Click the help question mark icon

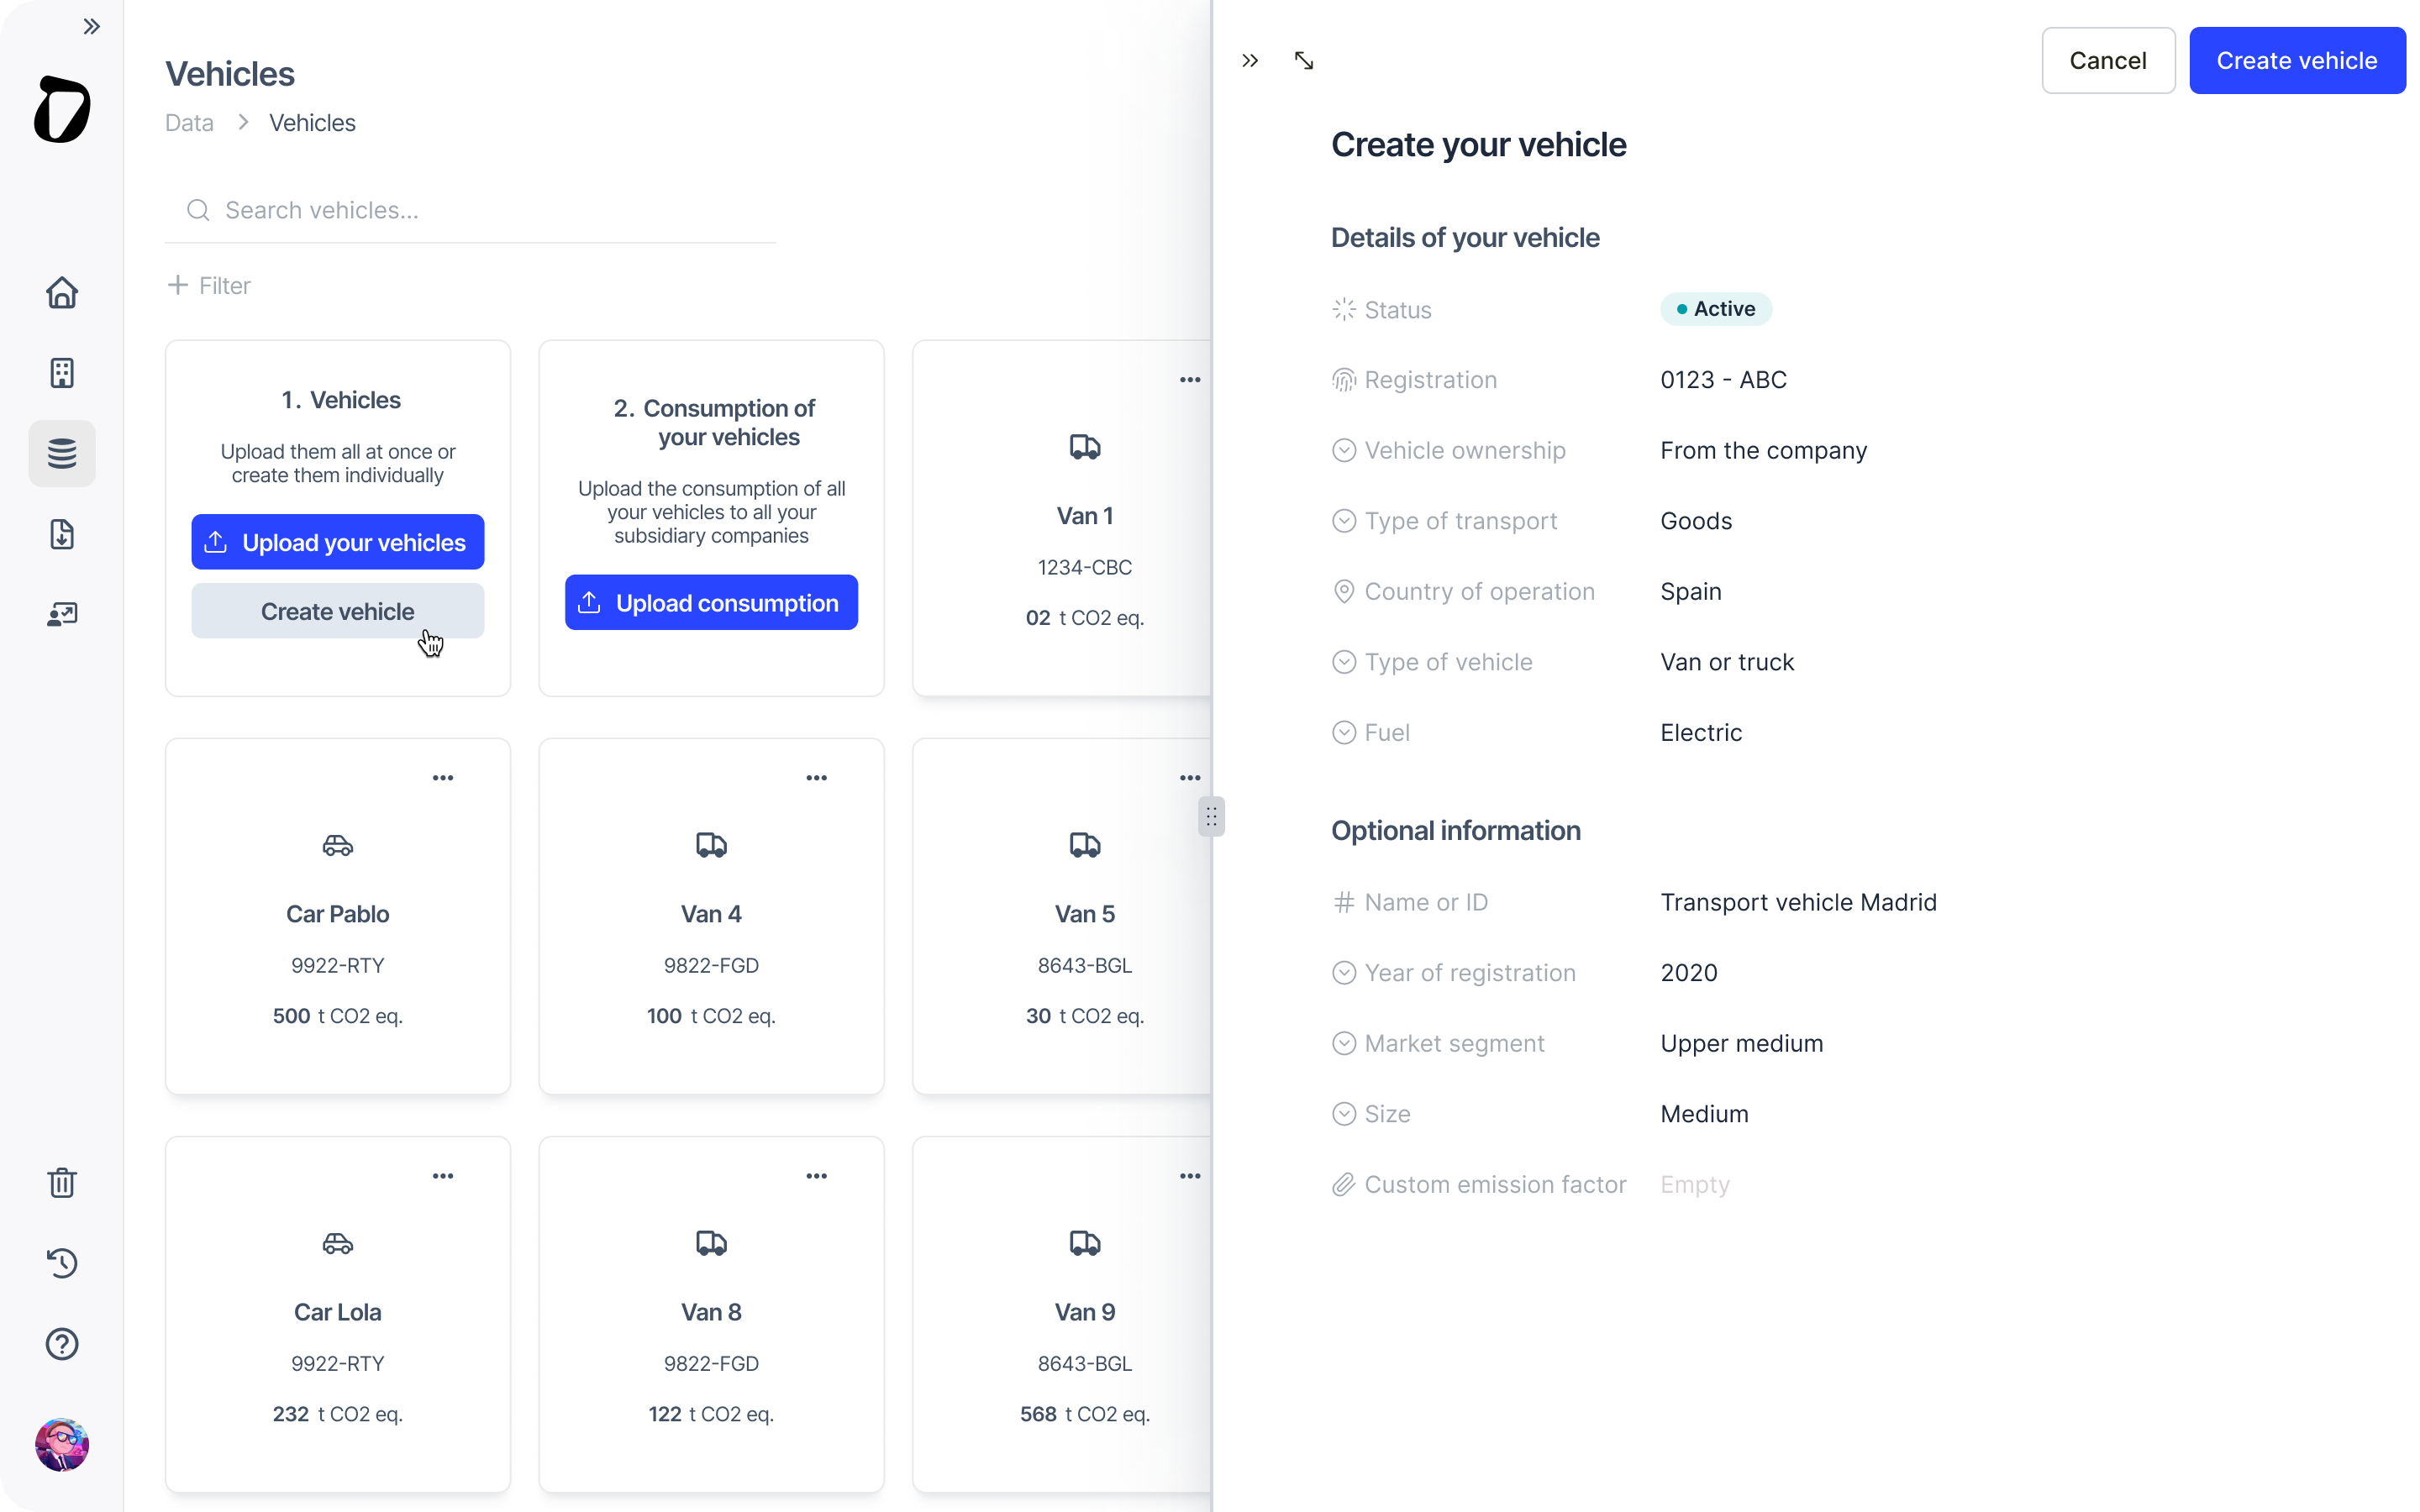pyautogui.click(x=62, y=1344)
